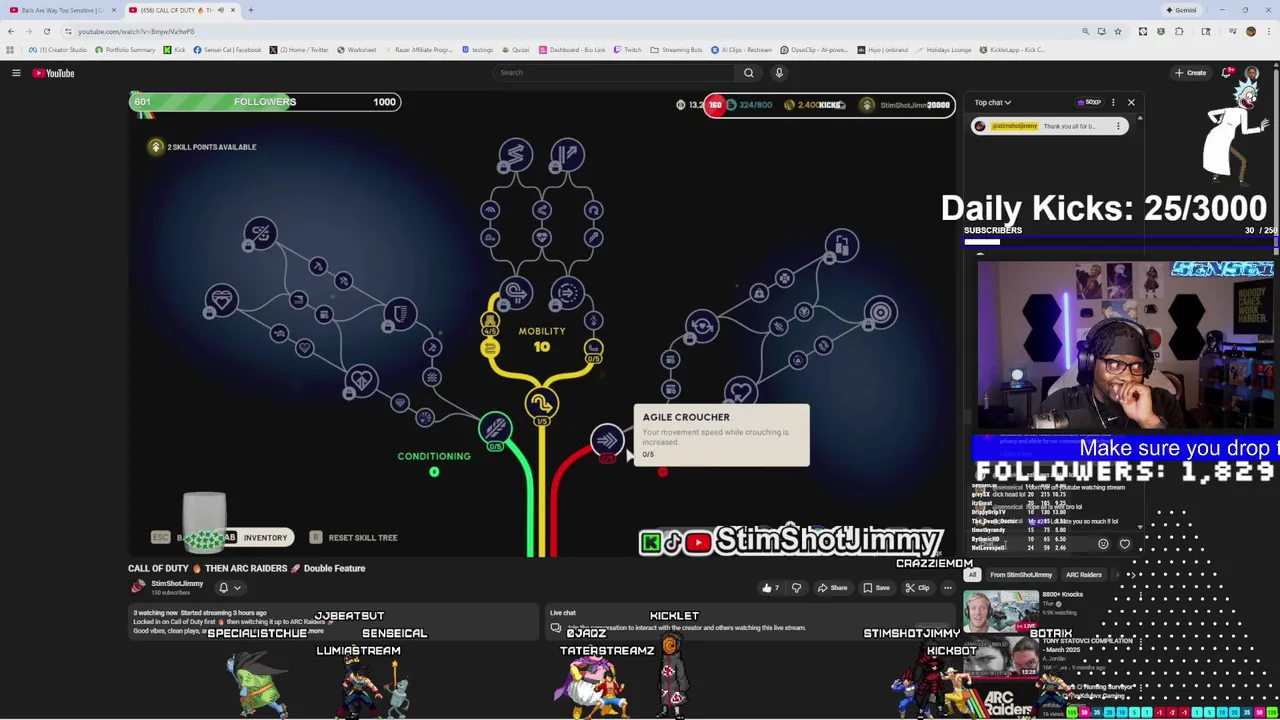Open the subscription notification bell dropdown
Image resolution: width=1280 pixels, height=720 pixels.
pos(230,588)
